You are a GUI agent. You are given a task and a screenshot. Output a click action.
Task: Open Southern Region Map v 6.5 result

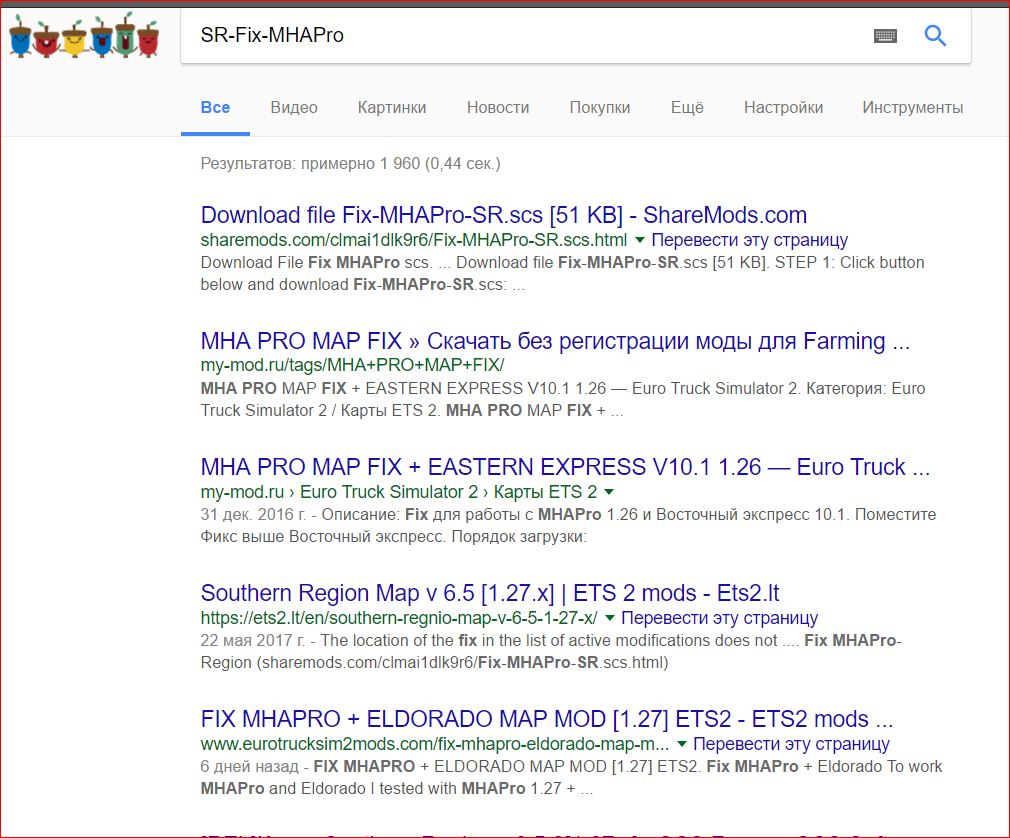490,593
